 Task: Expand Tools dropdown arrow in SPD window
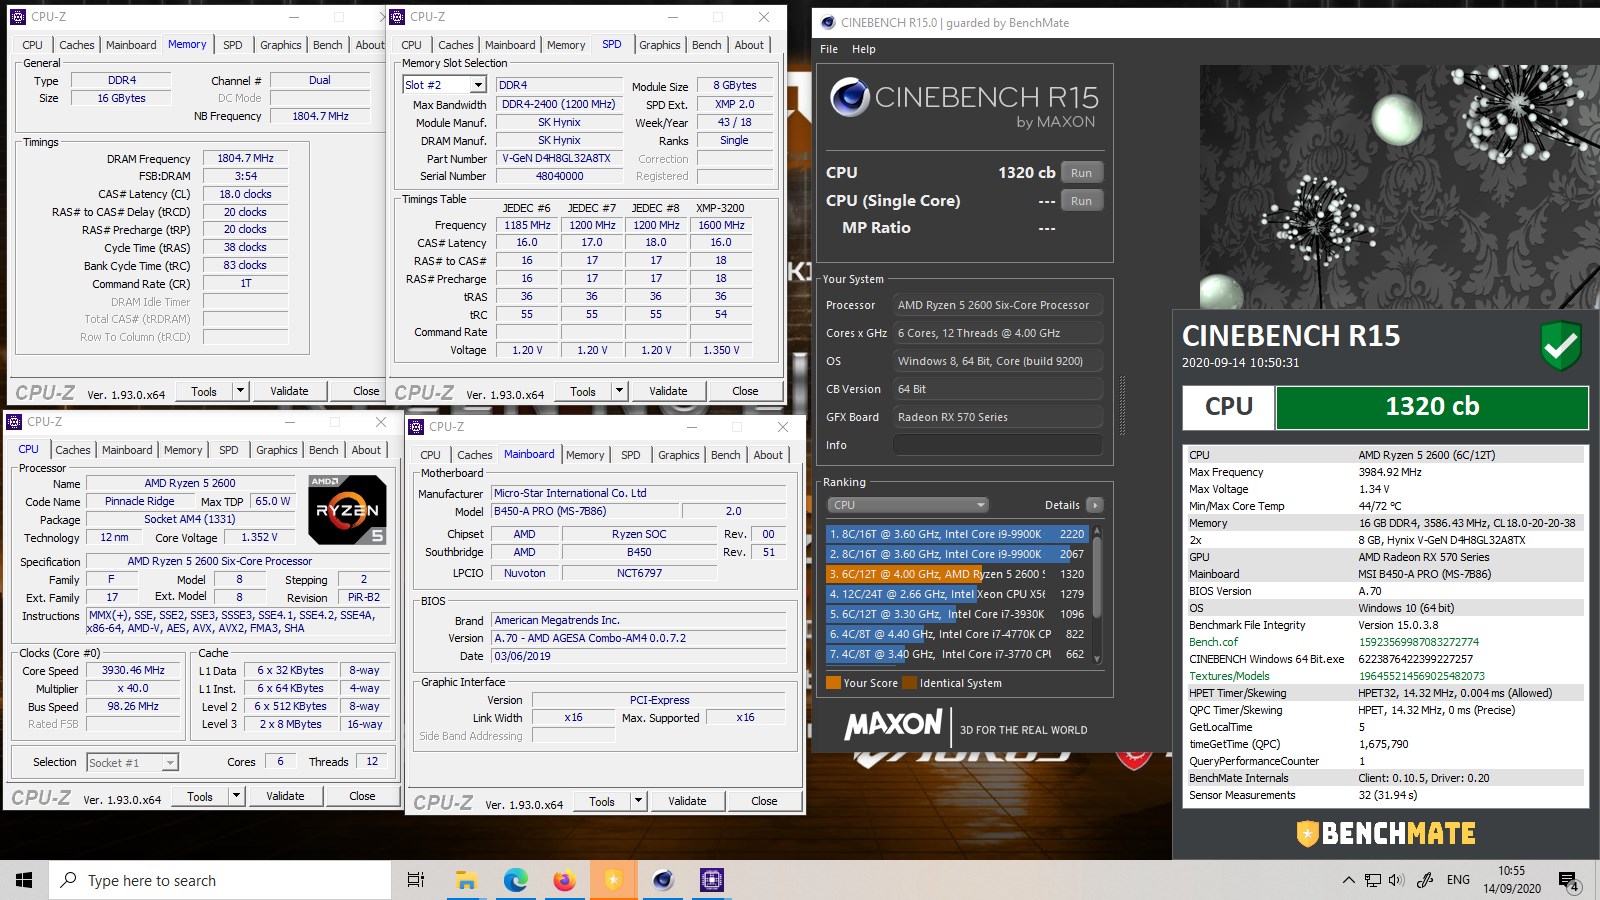619,391
